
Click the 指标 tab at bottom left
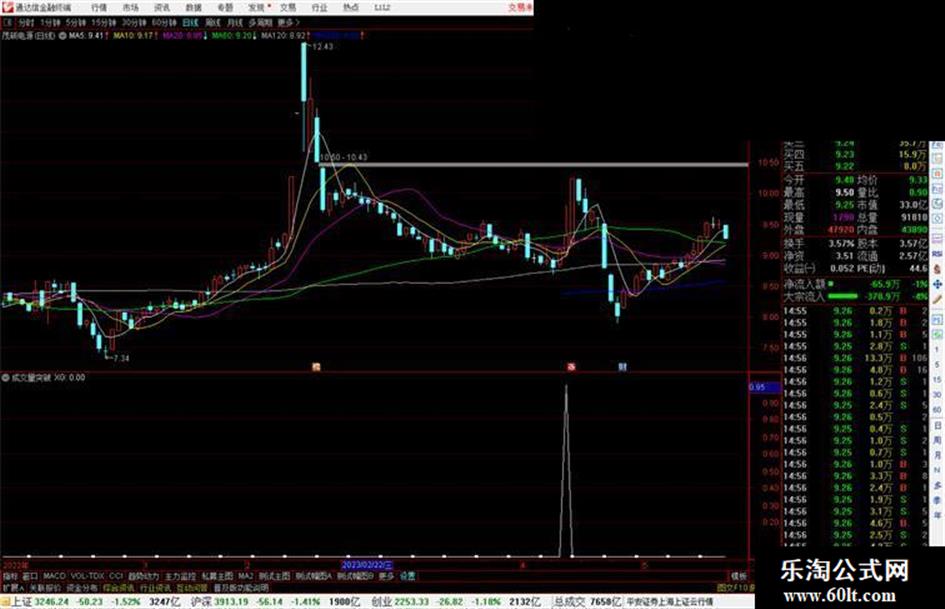coord(10,576)
